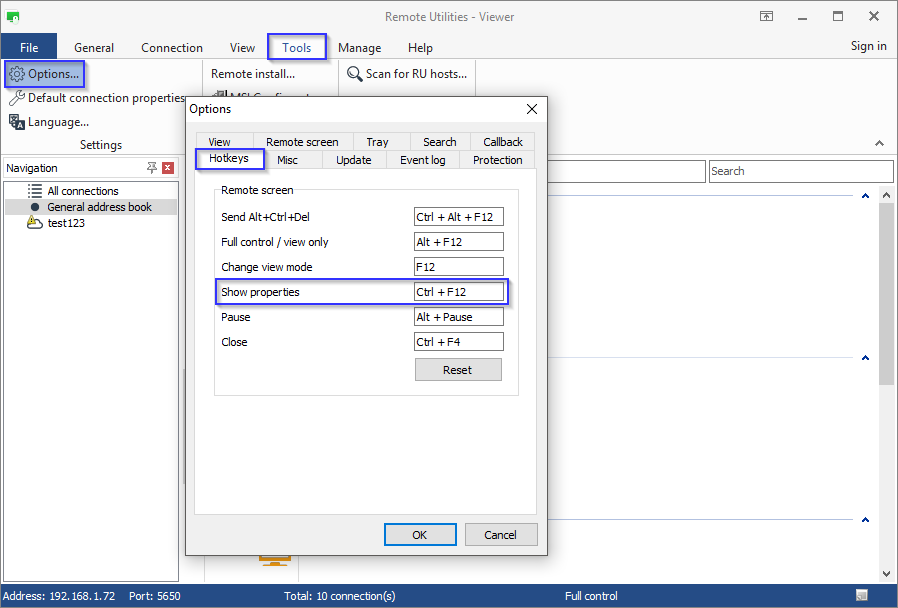This screenshot has height=608, width=898.
Task: Collapse the first connection group chevron
Action: (x=865, y=196)
